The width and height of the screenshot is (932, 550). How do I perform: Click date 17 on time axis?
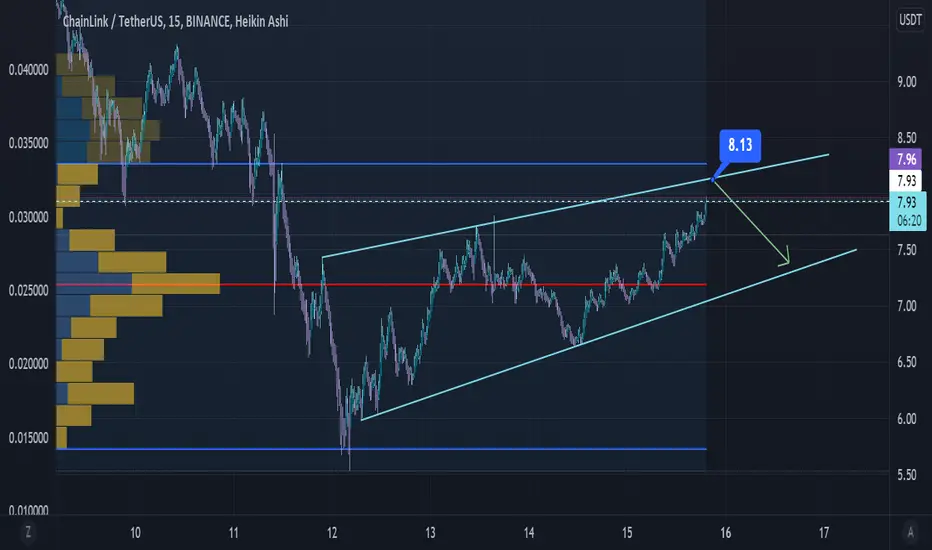(x=824, y=533)
